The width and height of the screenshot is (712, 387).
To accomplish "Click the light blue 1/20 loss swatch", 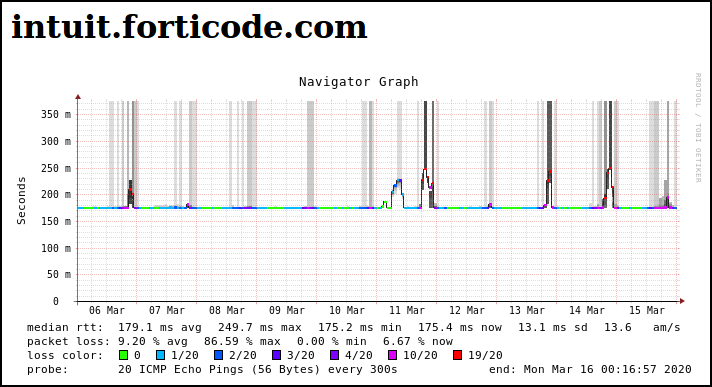I will point(160,355).
